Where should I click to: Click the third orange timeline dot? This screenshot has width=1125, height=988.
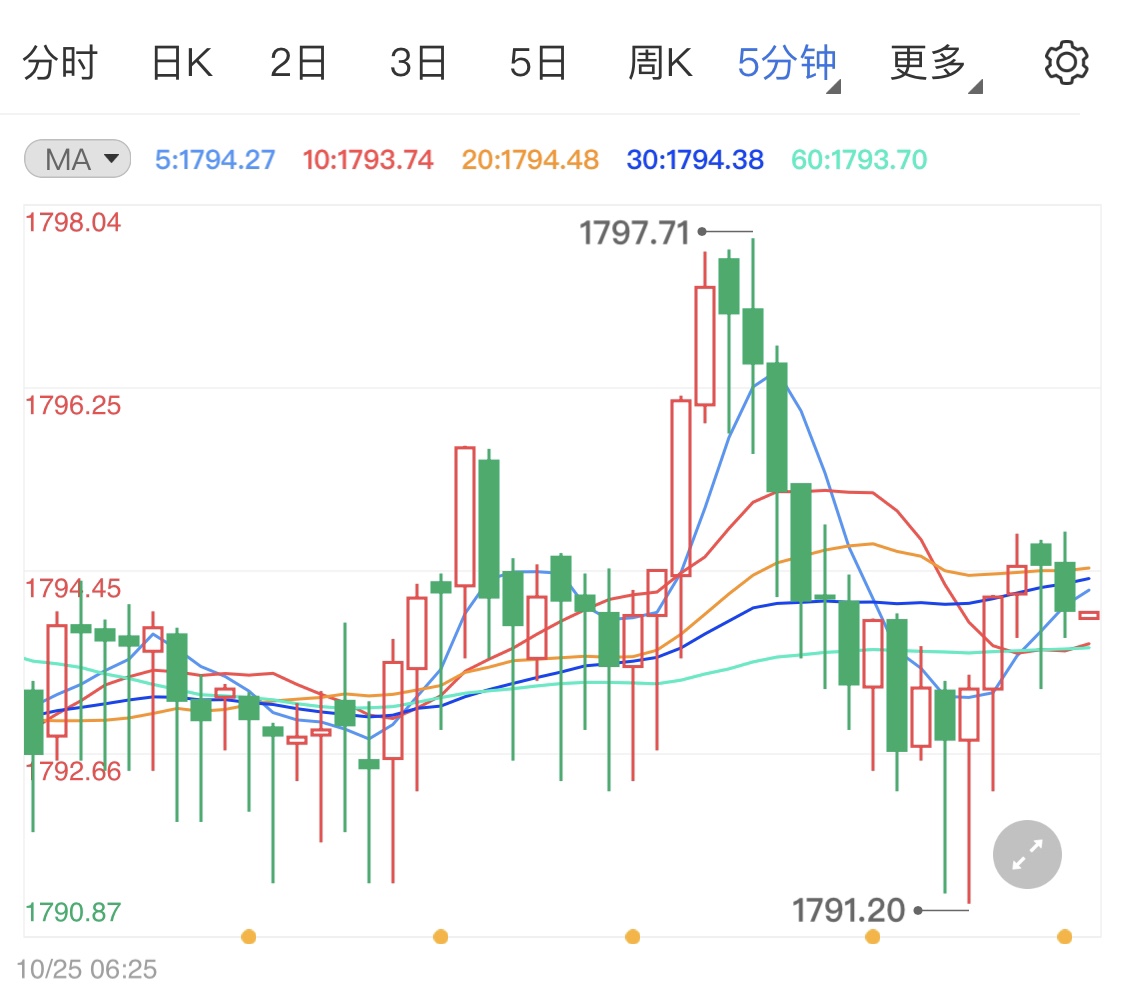coord(633,936)
